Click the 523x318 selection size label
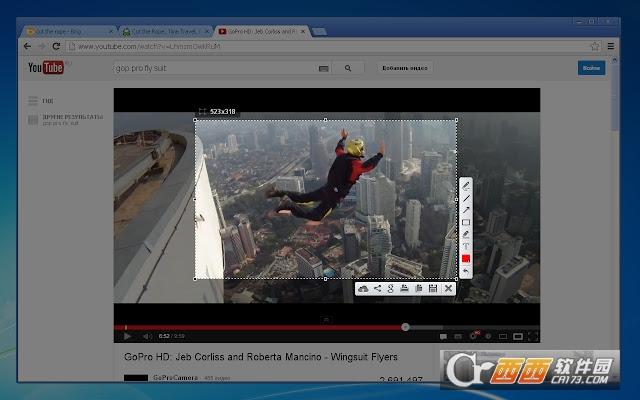Image resolution: width=640 pixels, height=400 pixels. (222, 111)
